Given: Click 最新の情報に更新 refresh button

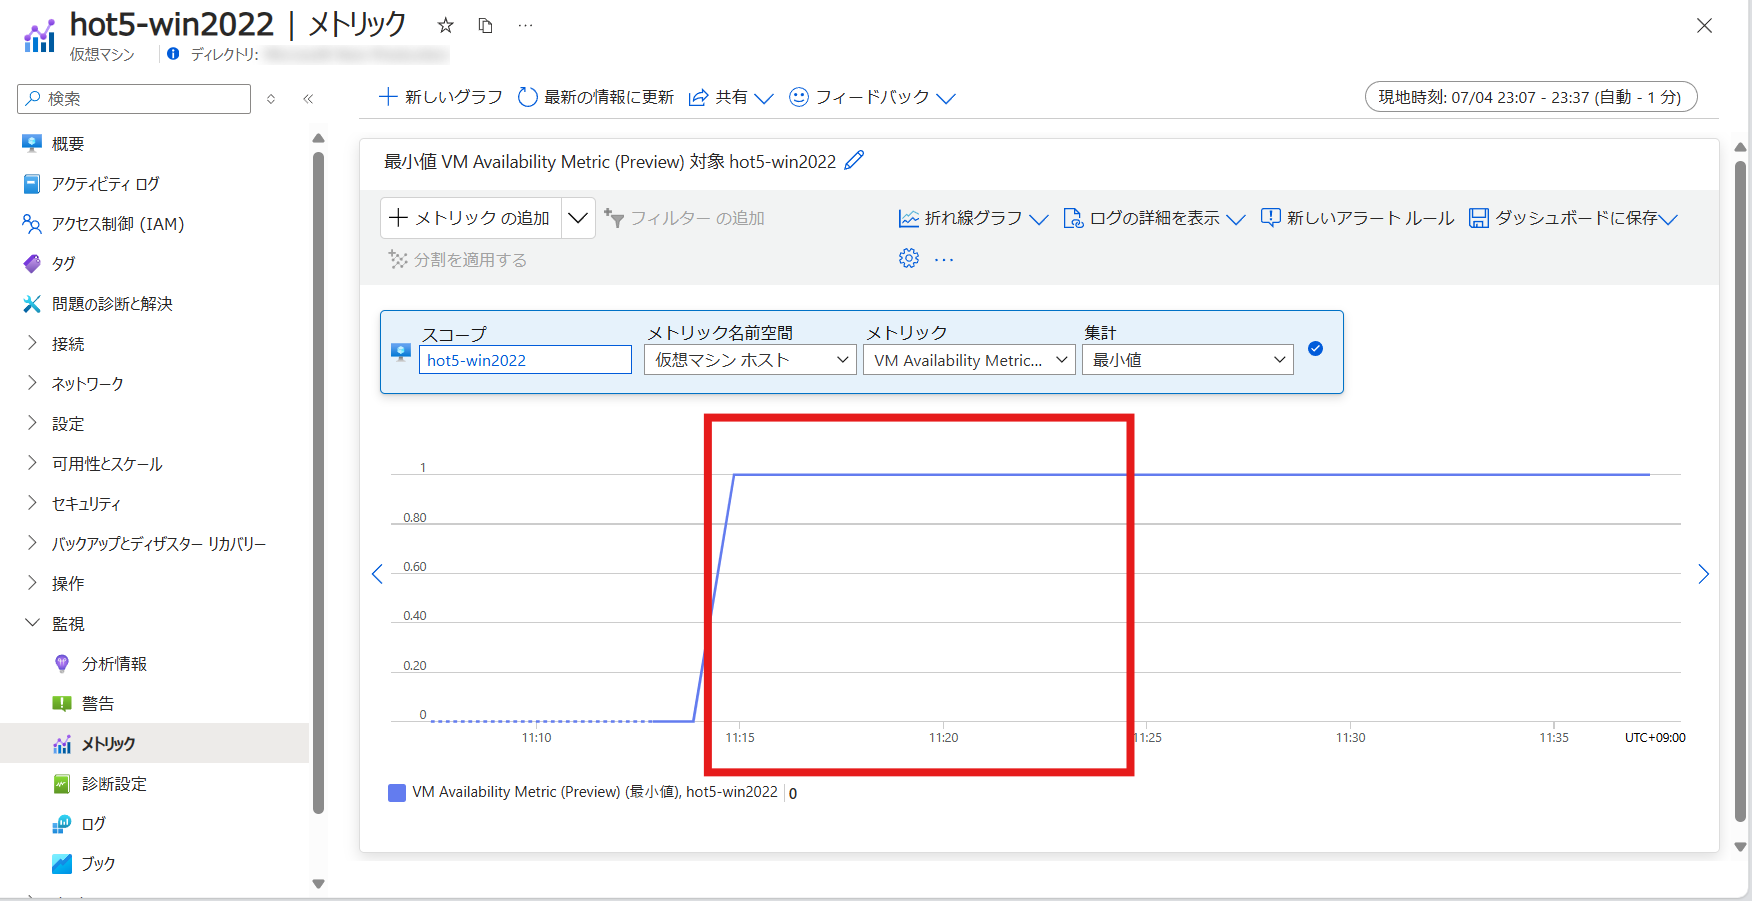Looking at the screenshot, I should [x=595, y=97].
